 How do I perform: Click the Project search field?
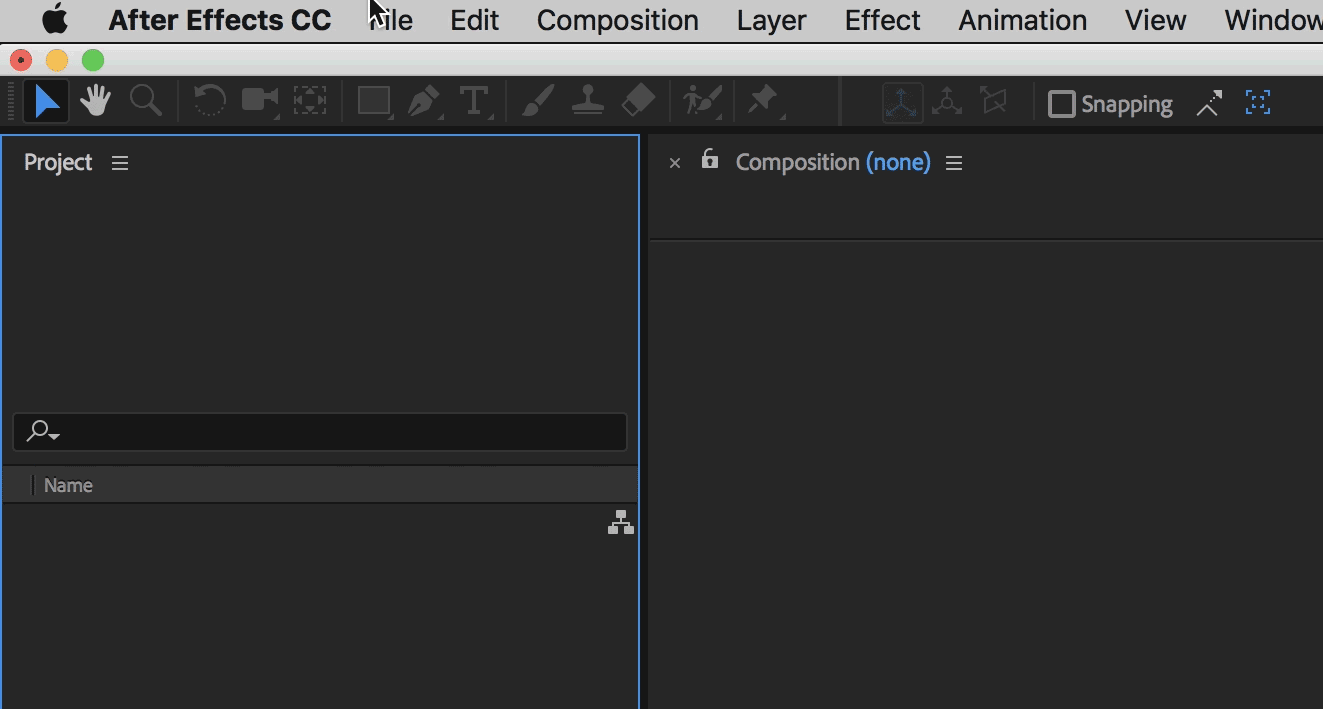click(x=320, y=432)
